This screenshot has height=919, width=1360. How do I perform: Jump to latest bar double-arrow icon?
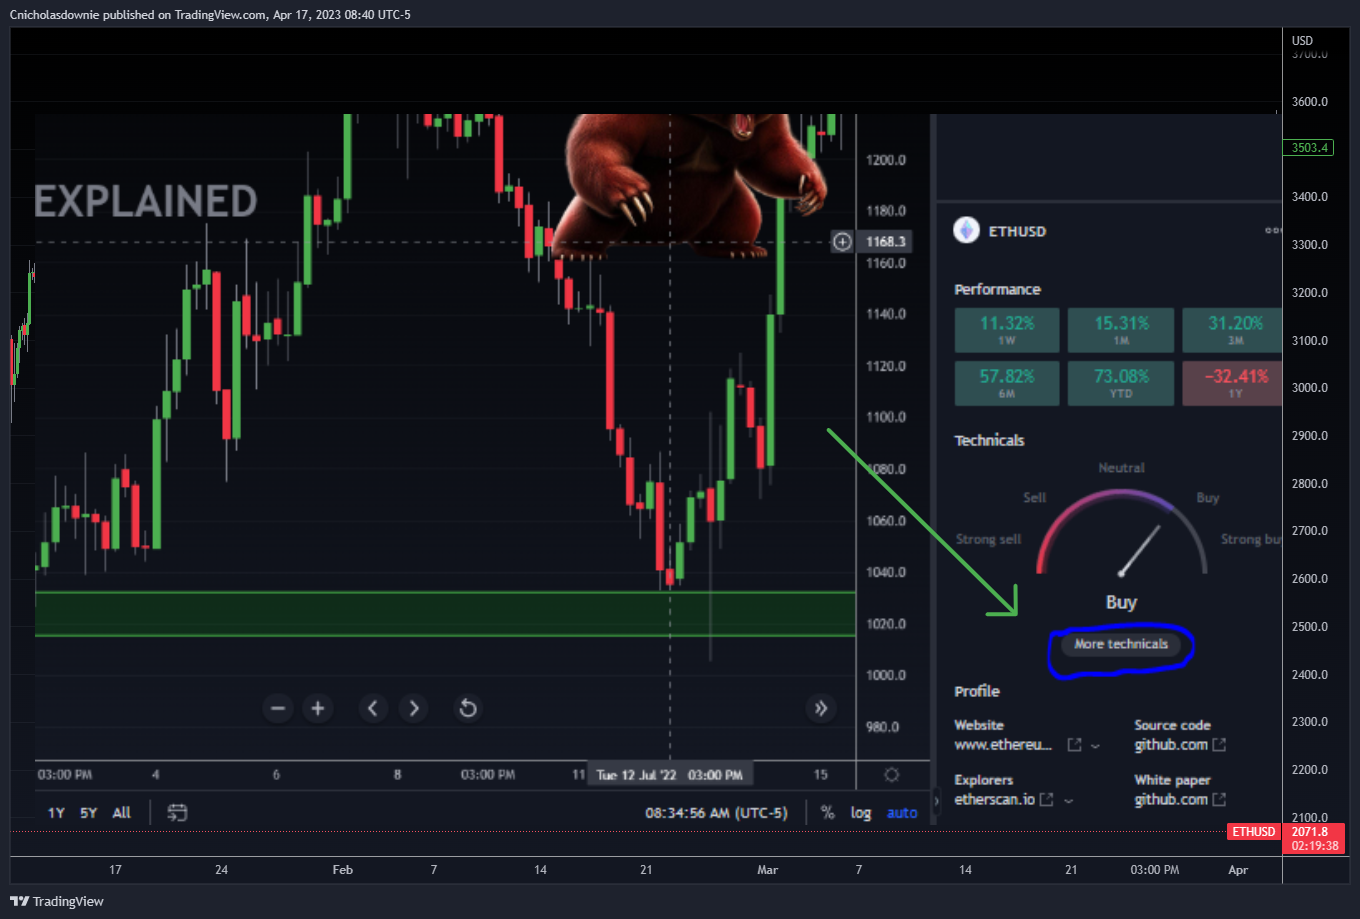tap(821, 709)
